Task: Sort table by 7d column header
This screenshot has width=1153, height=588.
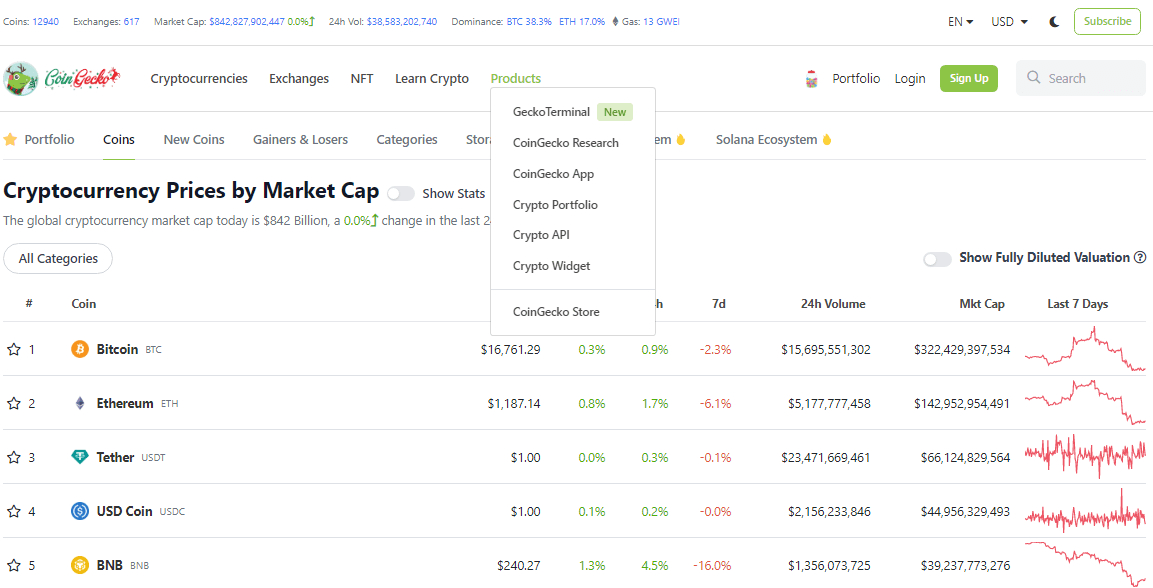Action: point(718,304)
